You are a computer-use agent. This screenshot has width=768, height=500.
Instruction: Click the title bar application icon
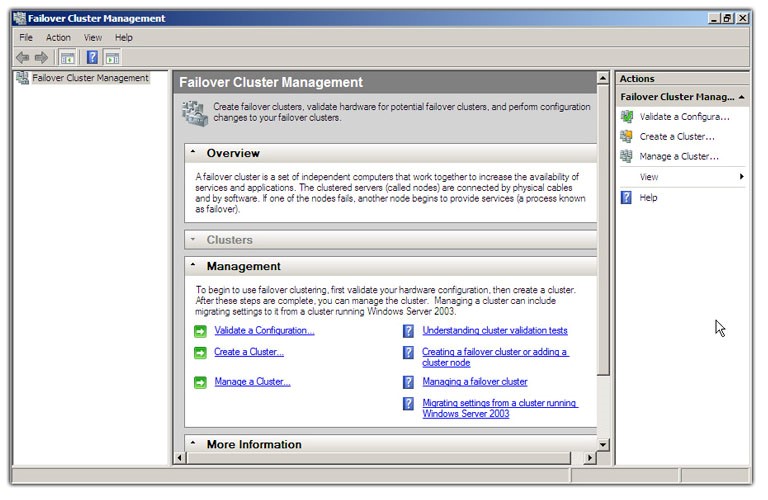(x=20, y=18)
